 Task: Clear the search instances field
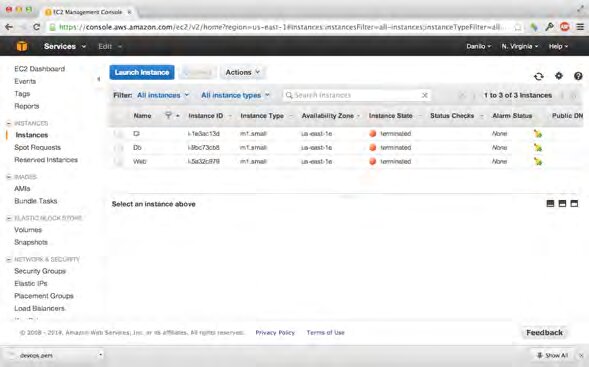coord(424,95)
